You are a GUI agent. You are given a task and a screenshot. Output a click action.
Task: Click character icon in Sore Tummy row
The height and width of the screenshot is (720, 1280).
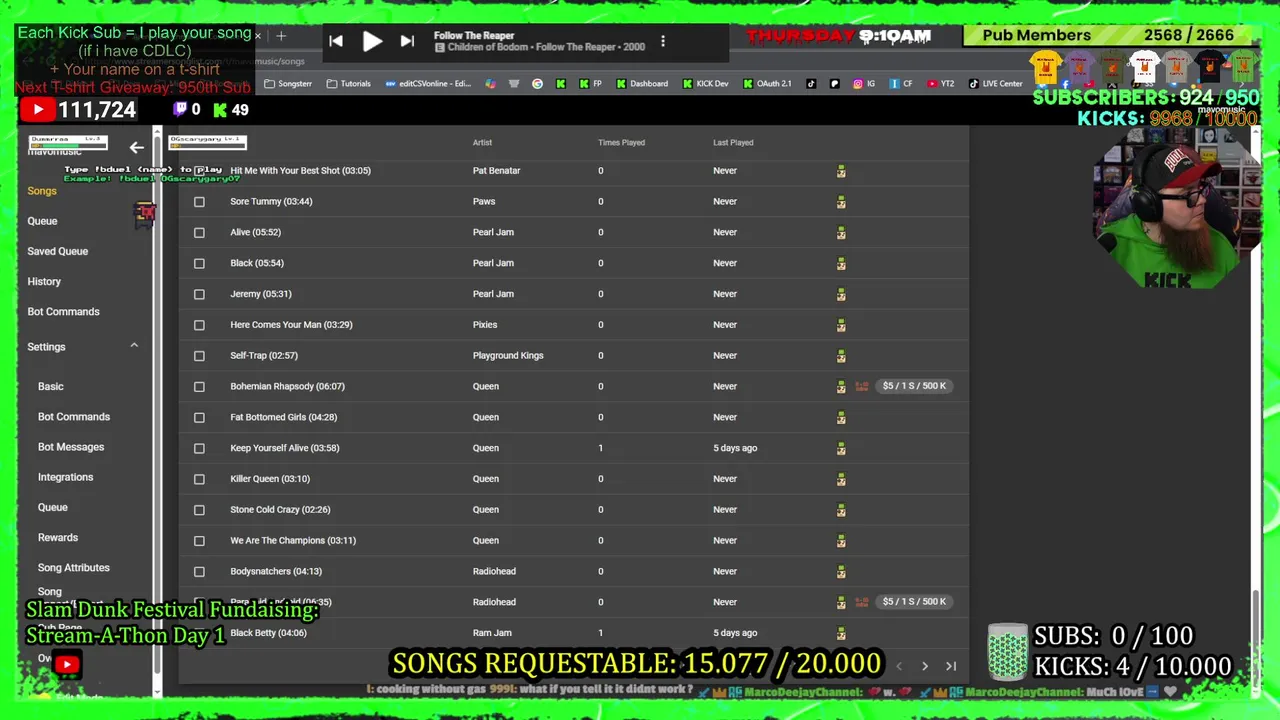pos(841,202)
